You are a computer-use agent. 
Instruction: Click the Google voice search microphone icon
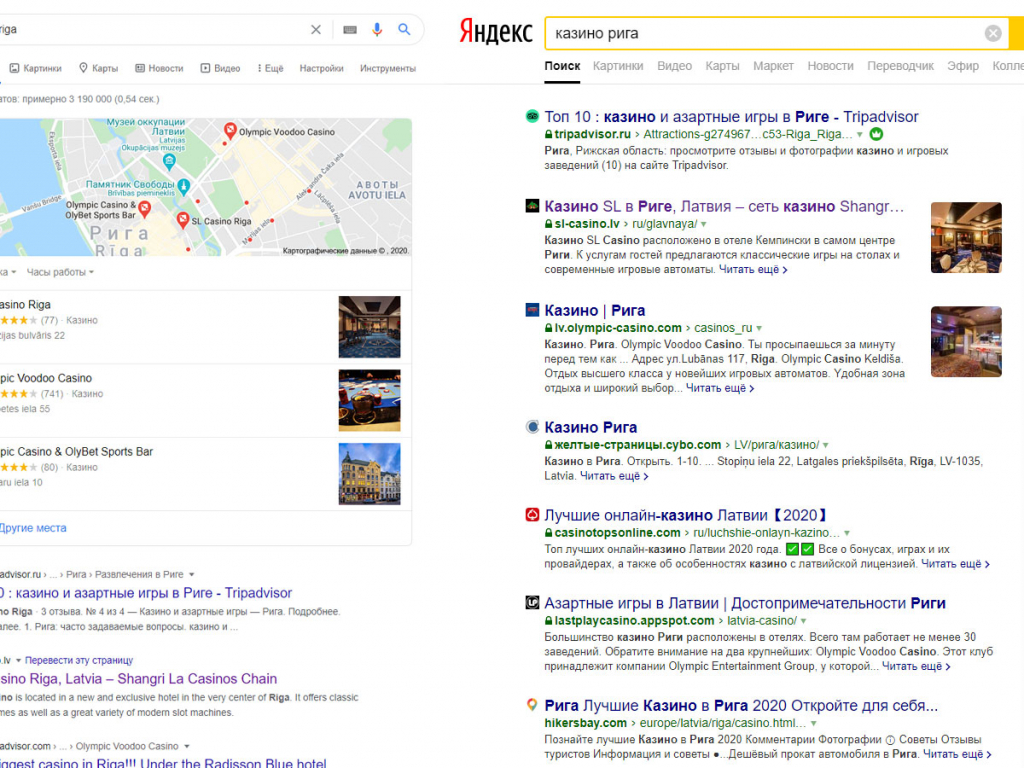[377, 30]
